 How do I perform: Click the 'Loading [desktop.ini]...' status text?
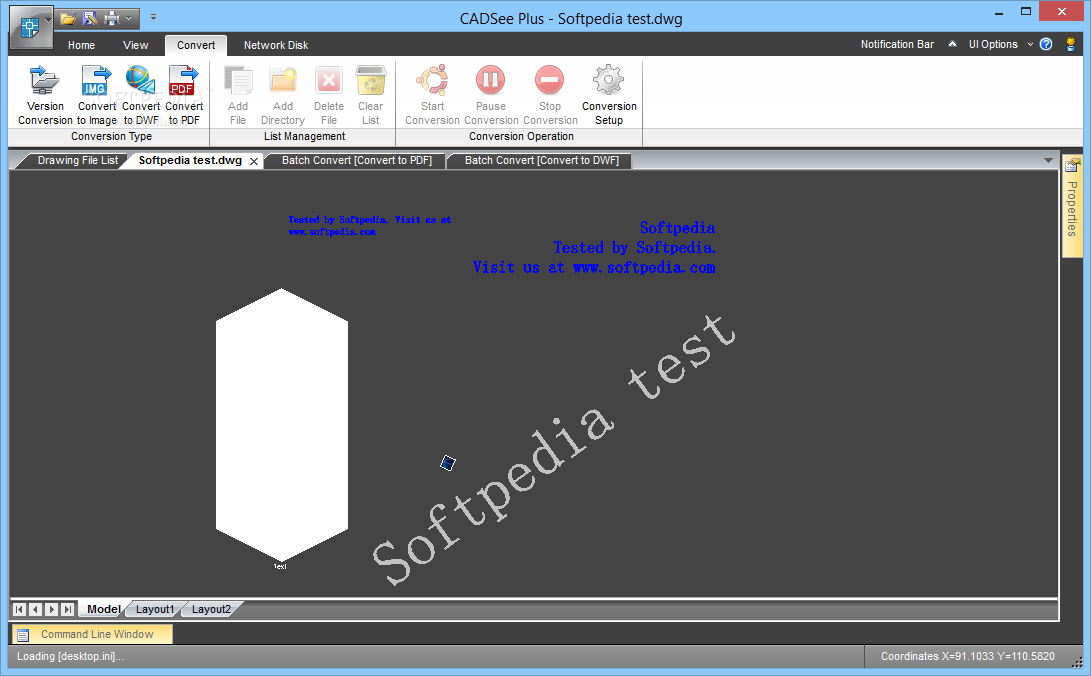[x=70, y=657]
